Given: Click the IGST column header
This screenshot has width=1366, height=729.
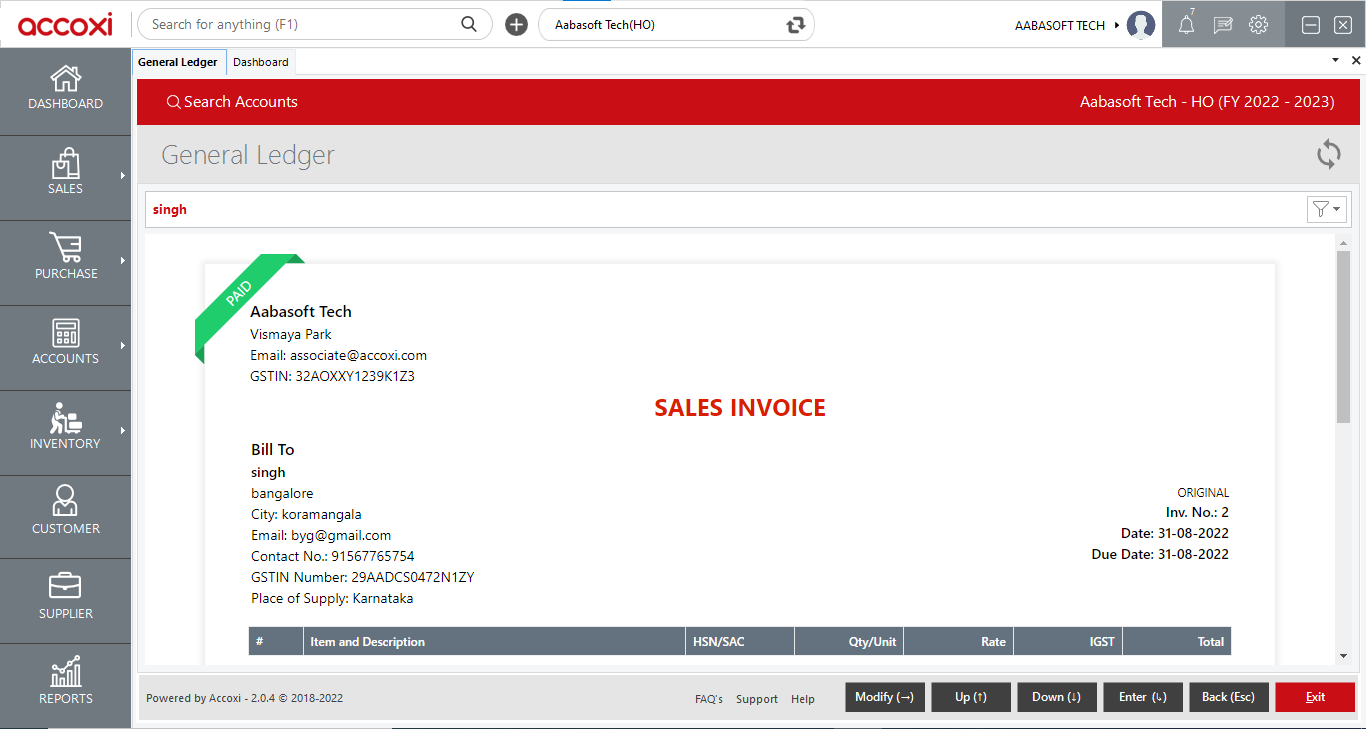Looking at the screenshot, I should click(1067, 641).
